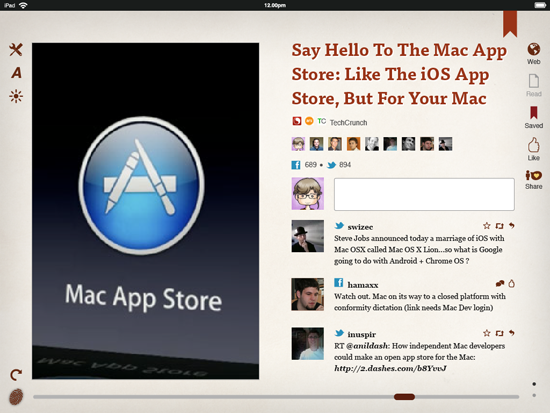This screenshot has width=550, height=413.
Task: Tap the 12.00pm clock in status bar
Action: click(275, 5)
